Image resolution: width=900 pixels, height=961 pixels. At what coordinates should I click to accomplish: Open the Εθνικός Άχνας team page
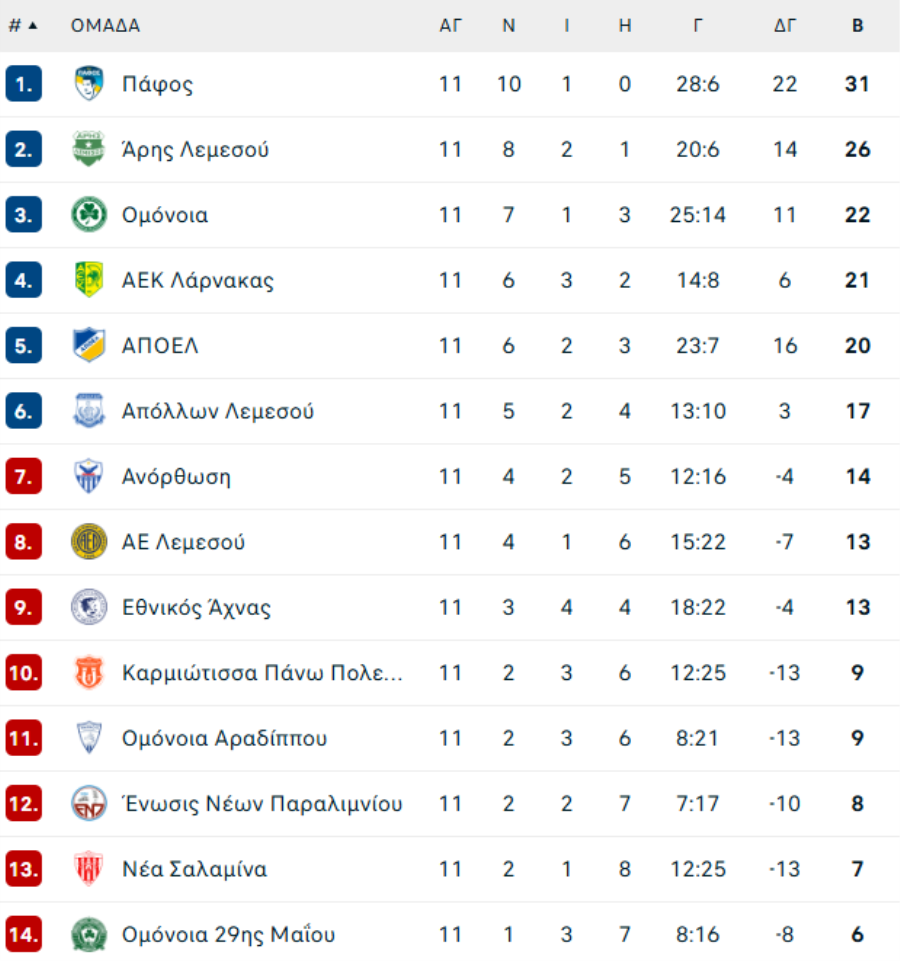(x=196, y=607)
